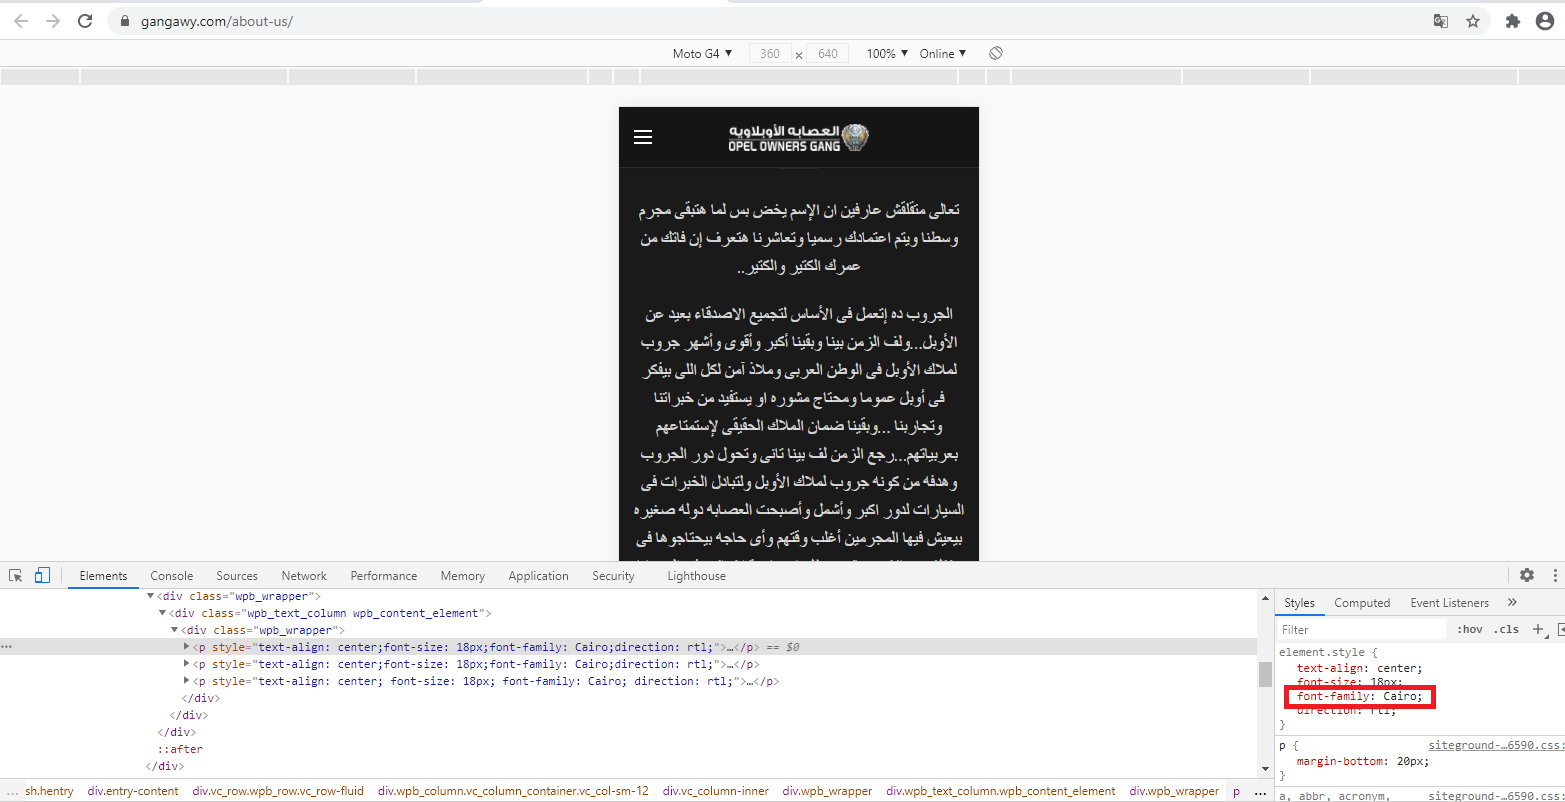This screenshot has height=802, width=1565.
Task: Toggle the :hov element state panel
Action: click(x=1470, y=629)
